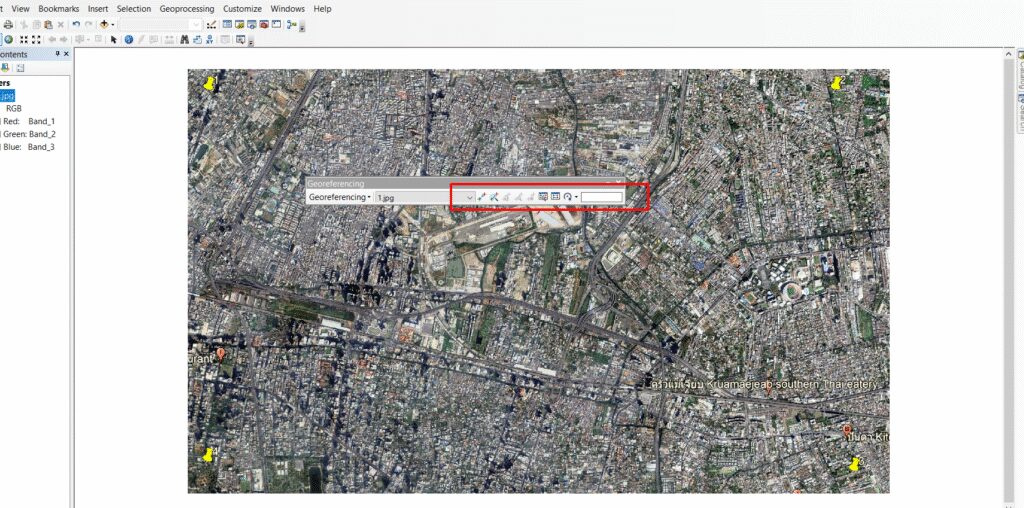Viewport: 1024px width, 508px height.
Task: Click the Create Viewer Window icon
Action: pyautogui.click(x=240, y=39)
